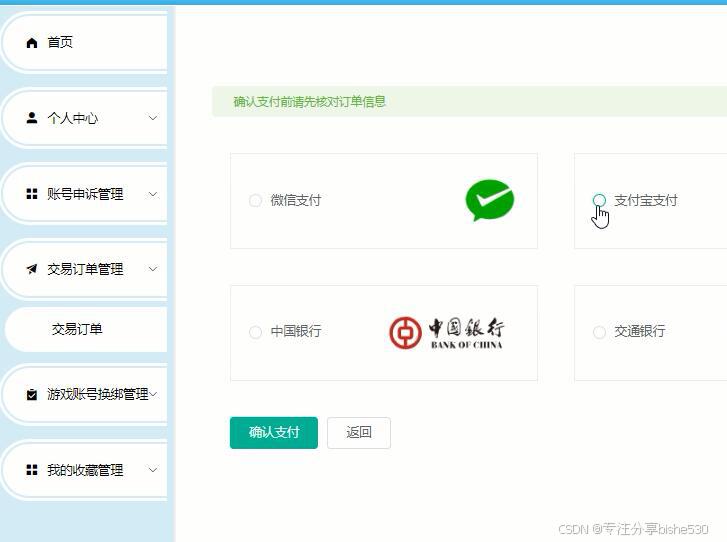This screenshot has width=727, height=542.
Task: Click the 返回 button
Action: (359, 433)
